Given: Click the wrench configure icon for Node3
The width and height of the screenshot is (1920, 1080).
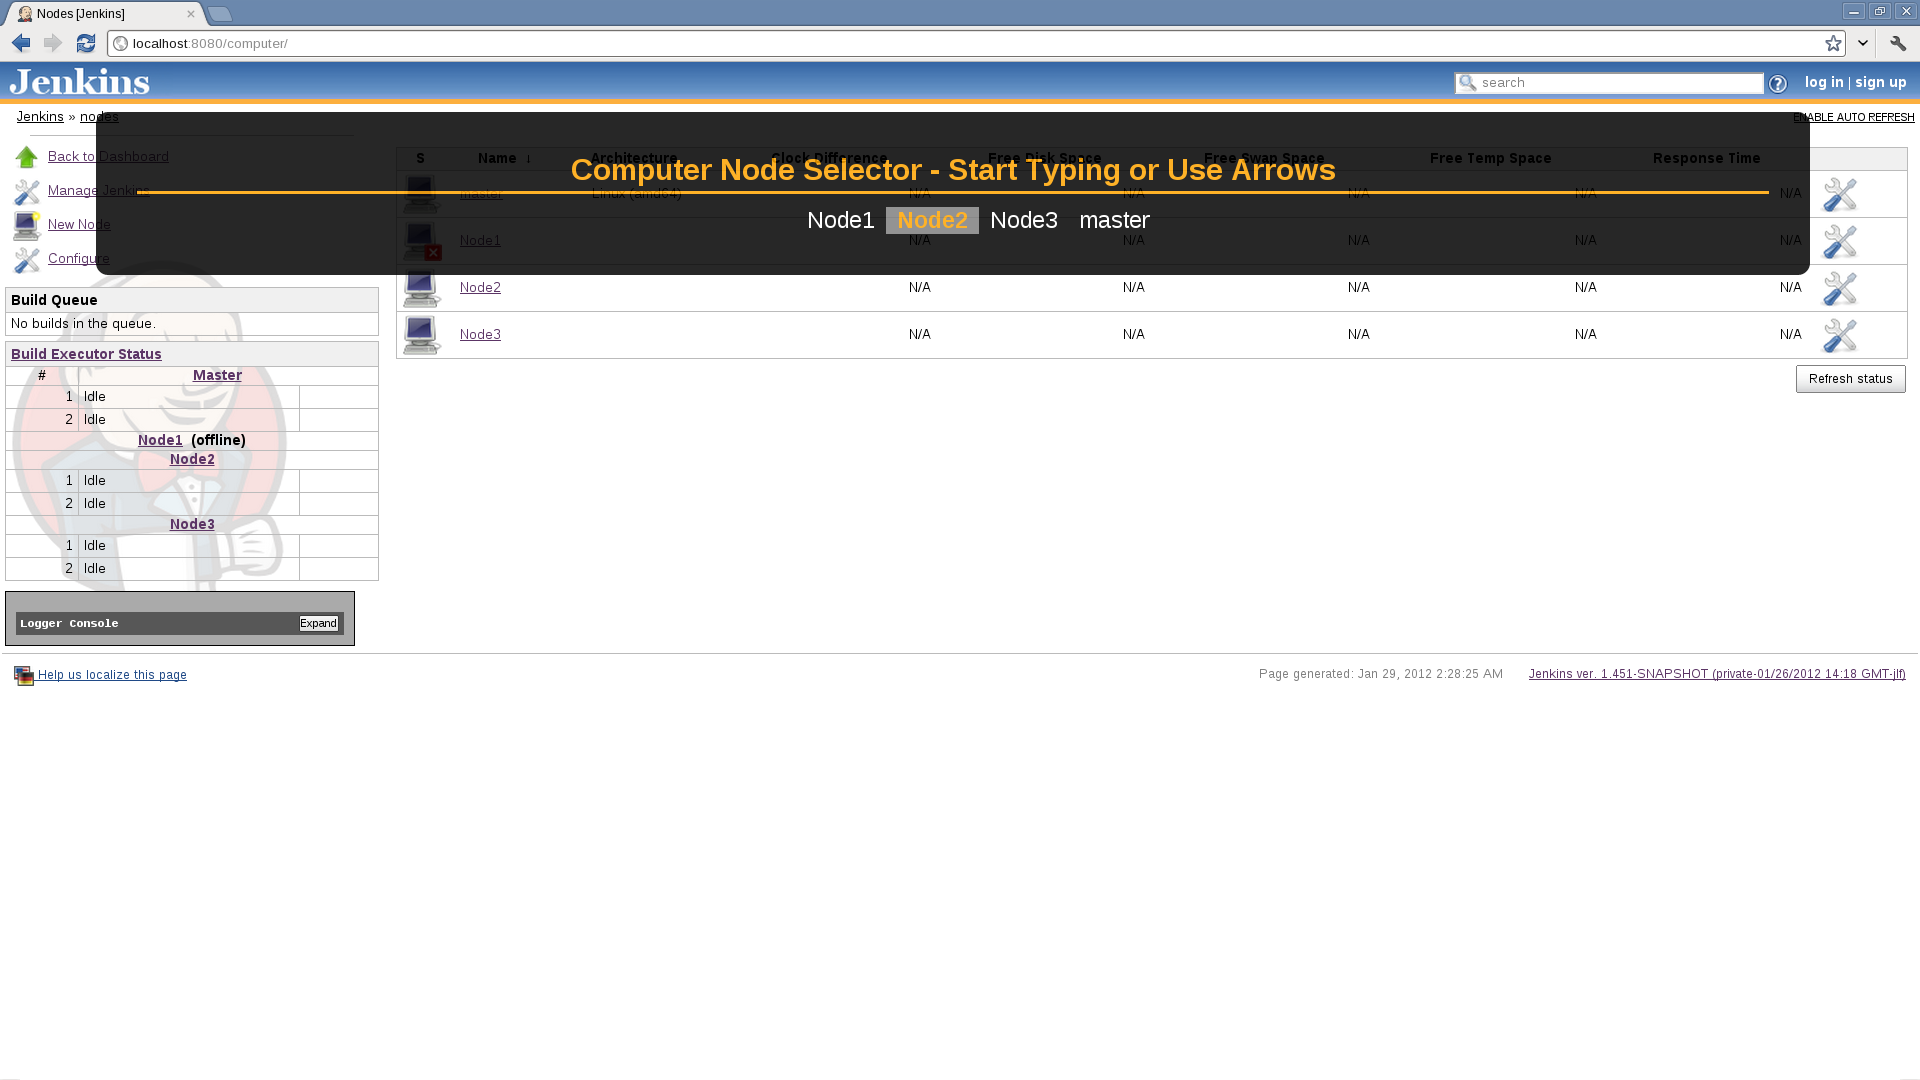Looking at the screenshot, I should [x=1839, y=335].
